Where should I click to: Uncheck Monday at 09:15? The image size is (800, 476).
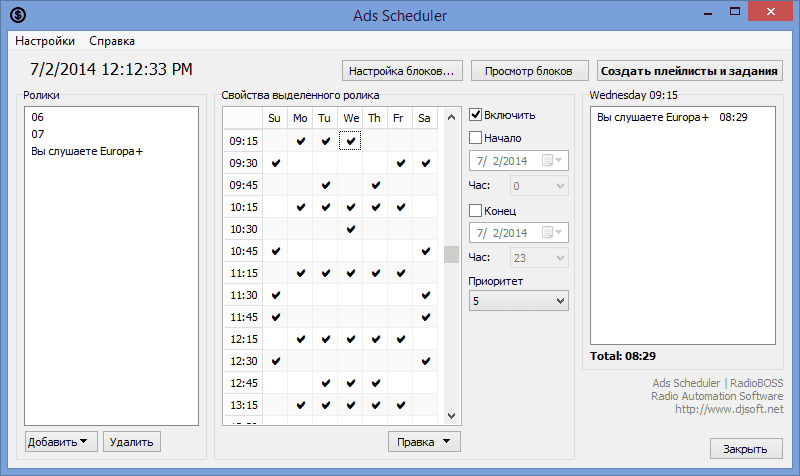[x=301, y=141]
